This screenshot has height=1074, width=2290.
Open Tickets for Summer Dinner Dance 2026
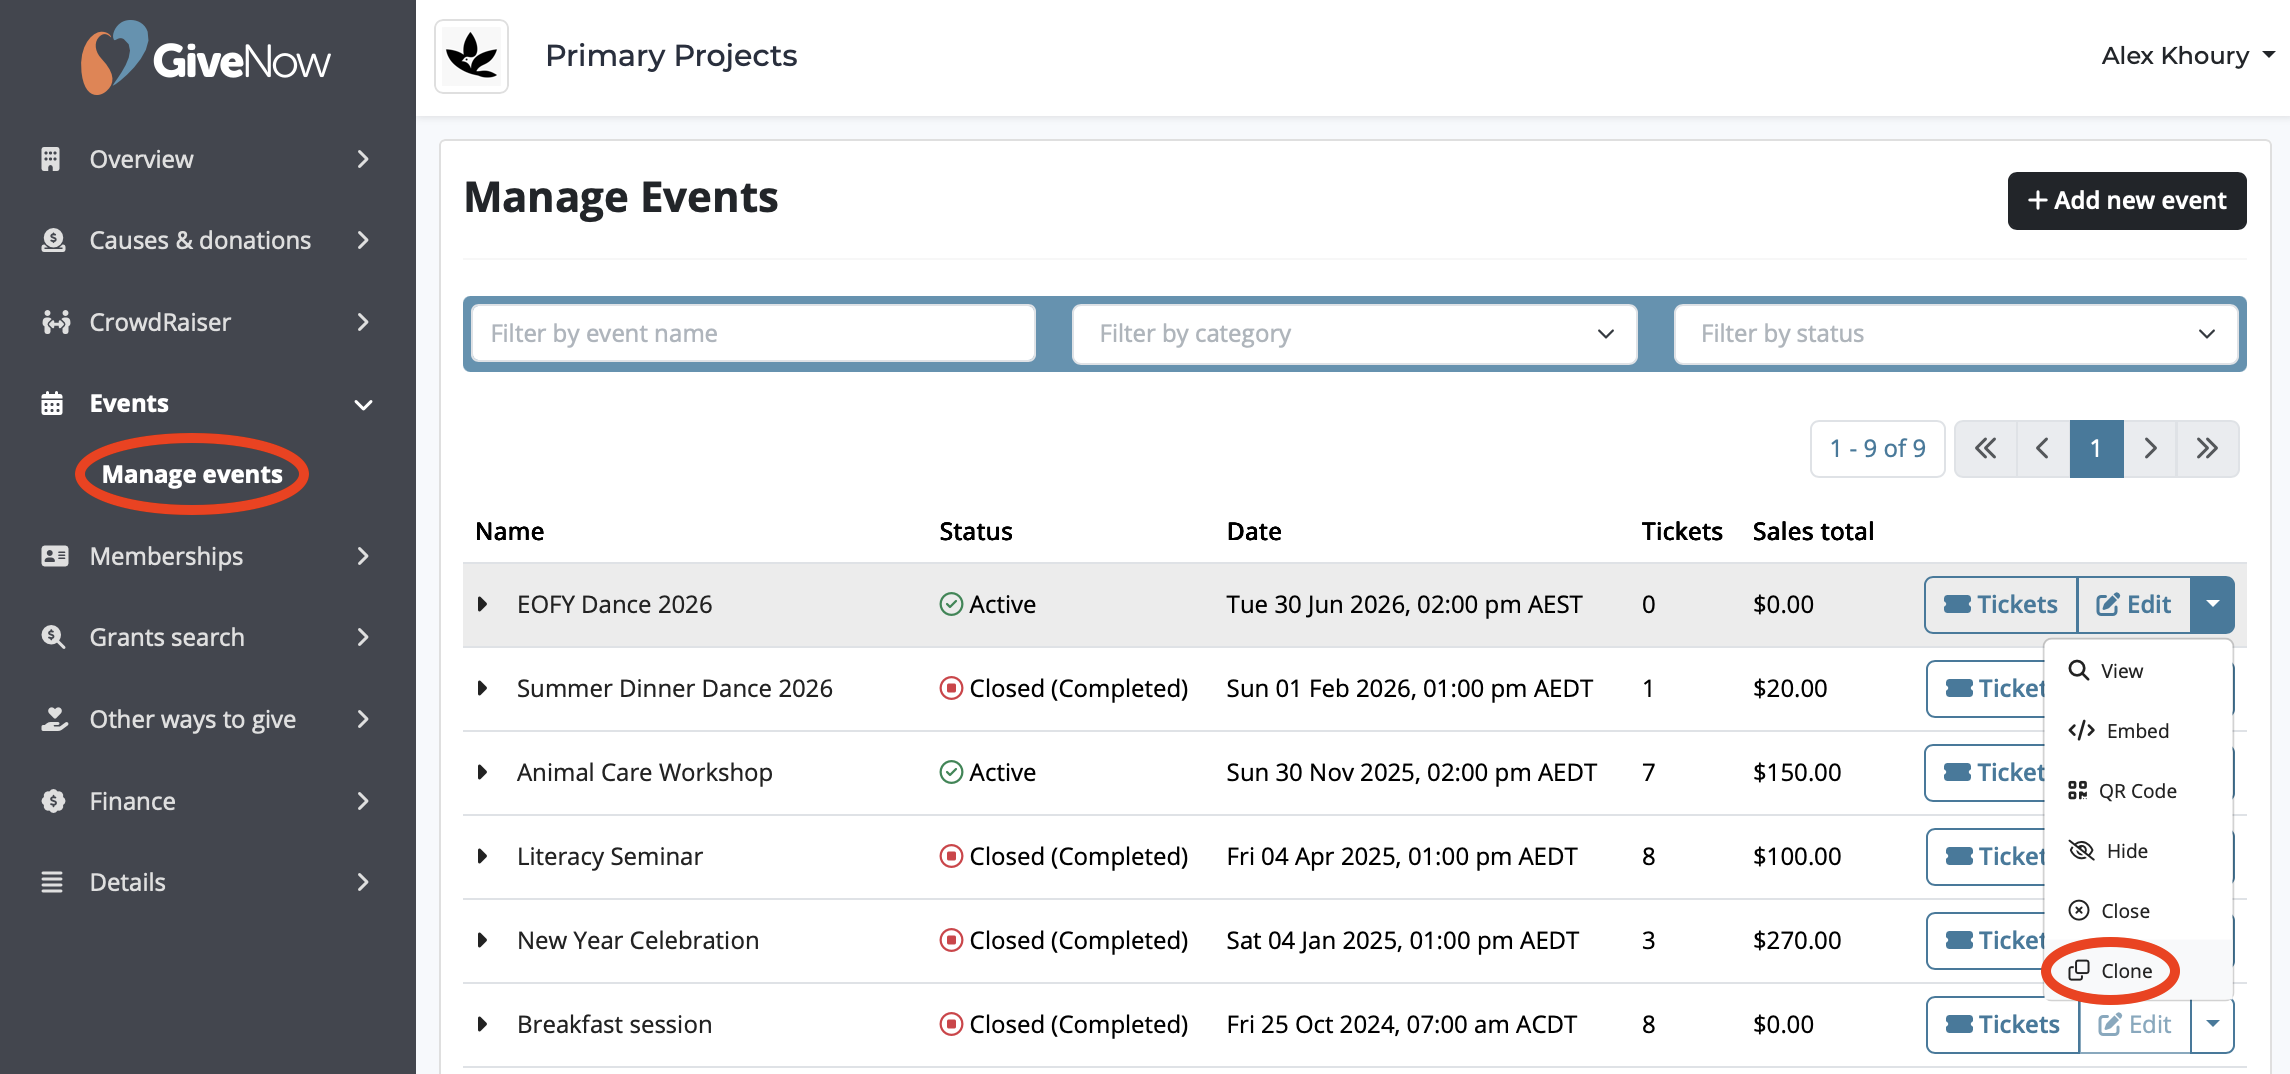pyautogui.click(x=1986, y=689)
